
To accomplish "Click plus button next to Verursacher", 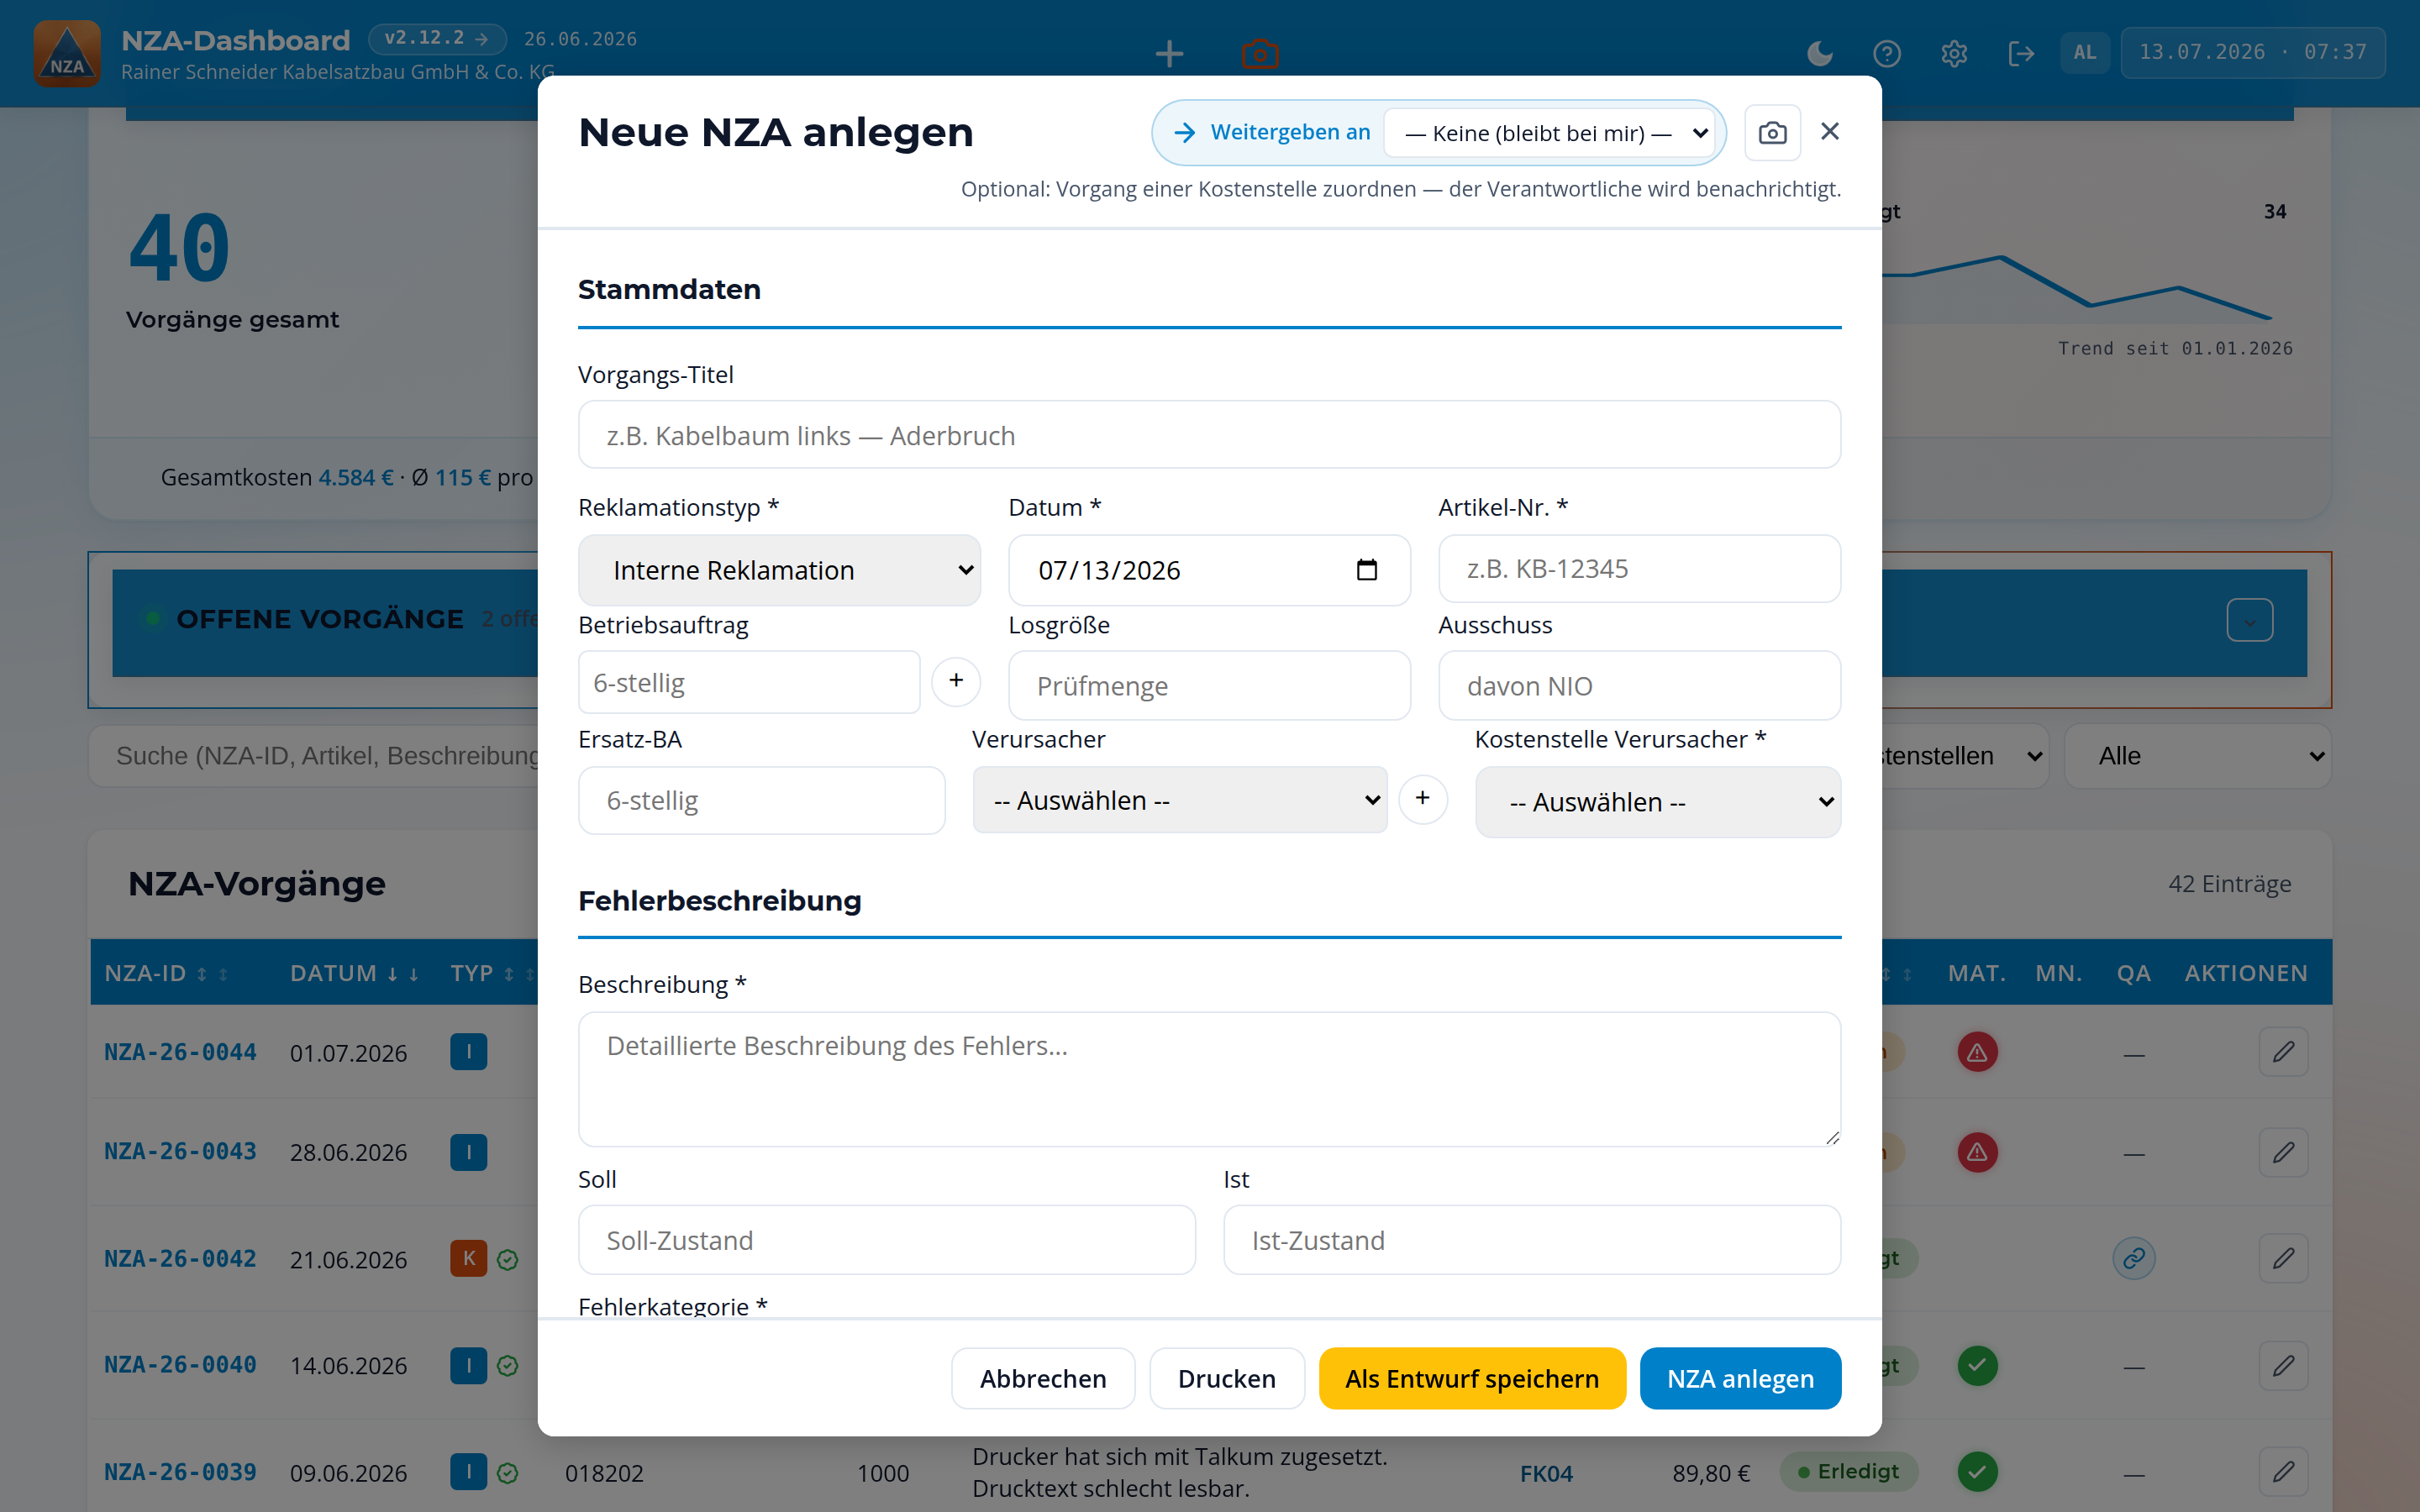I will pos(1423,799).
